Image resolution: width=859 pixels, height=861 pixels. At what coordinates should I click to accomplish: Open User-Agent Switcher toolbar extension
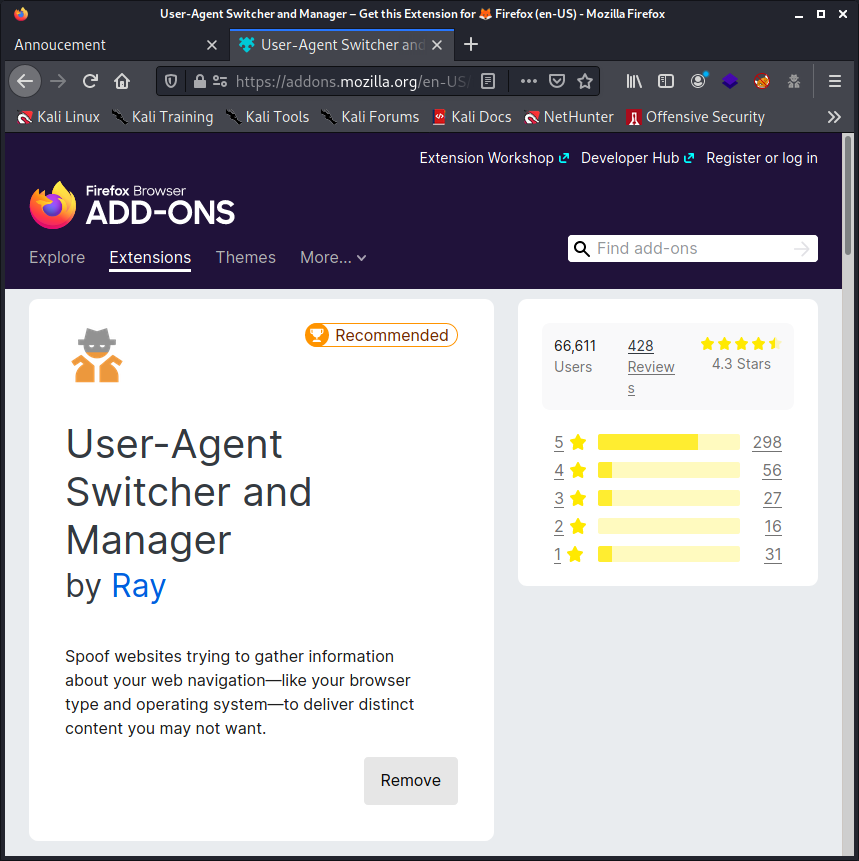794,82
